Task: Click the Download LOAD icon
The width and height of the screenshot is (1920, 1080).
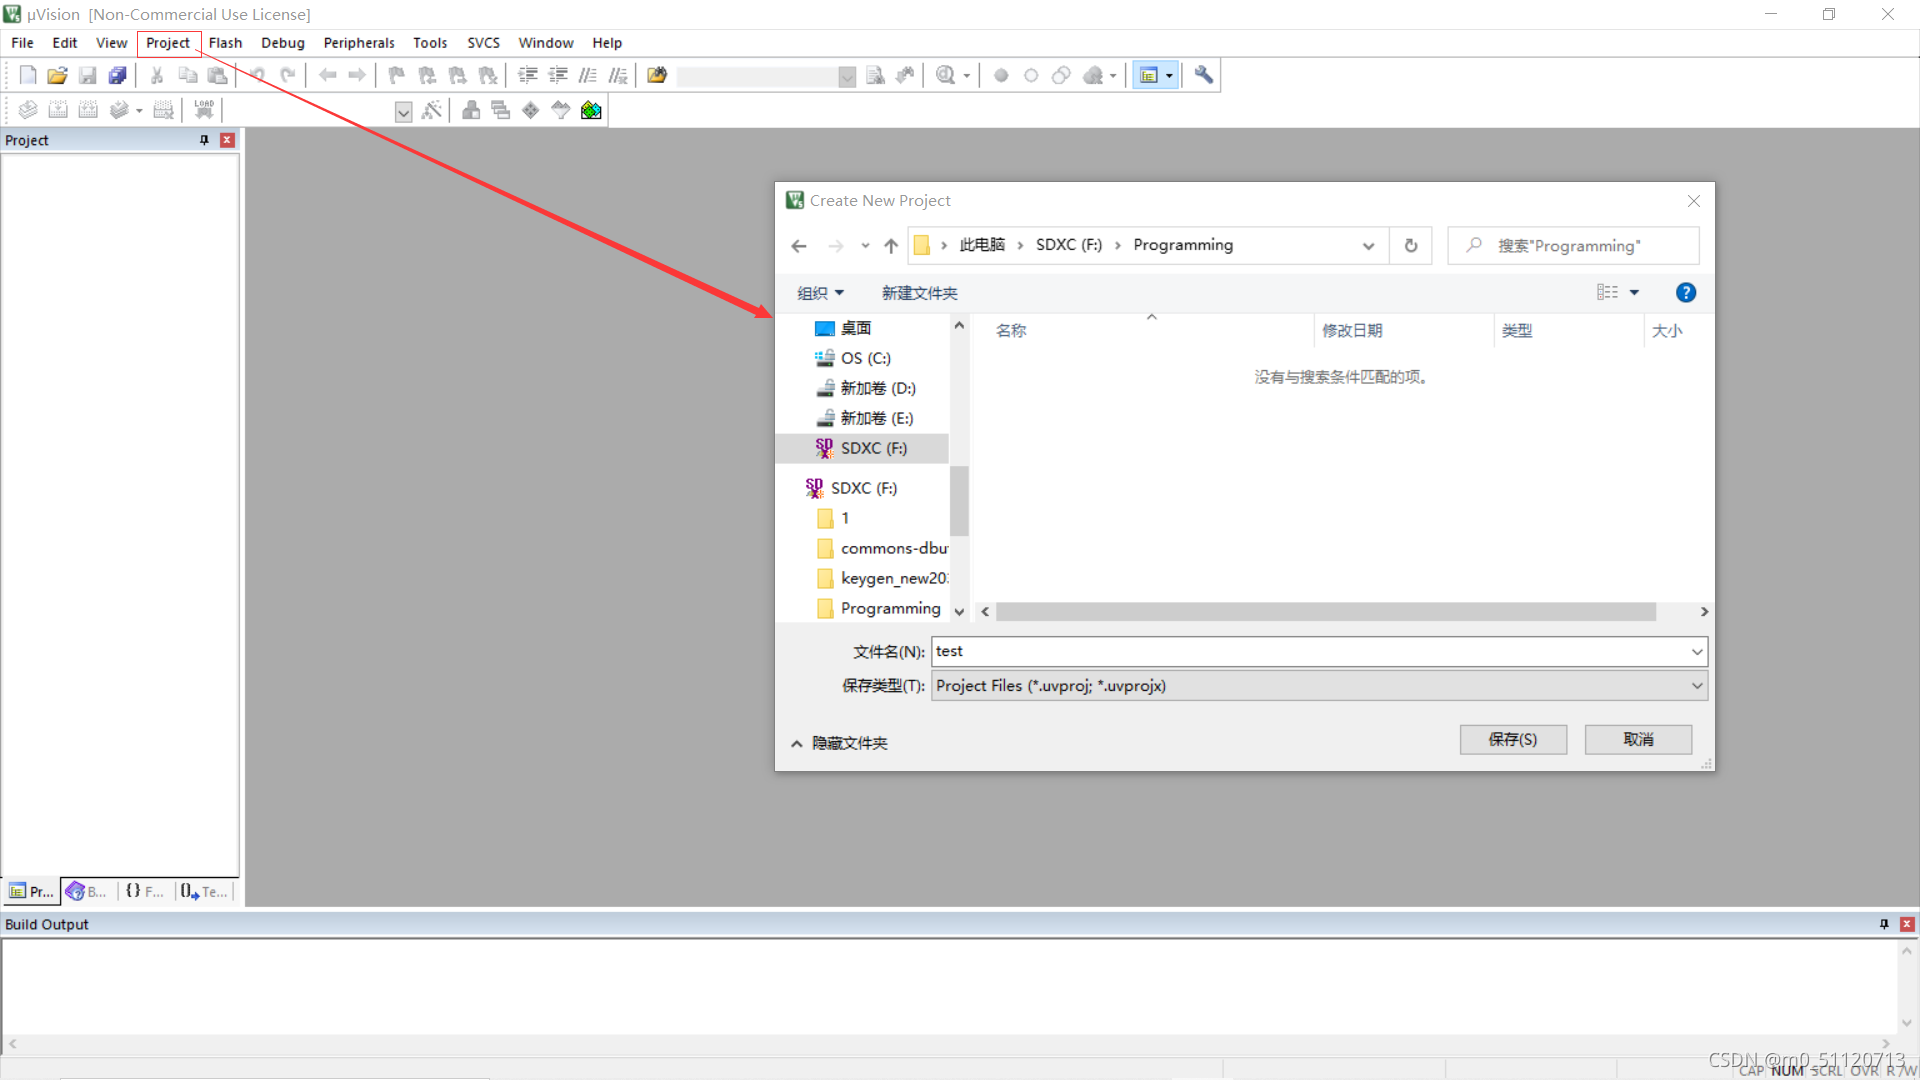Action: [204, 110]
